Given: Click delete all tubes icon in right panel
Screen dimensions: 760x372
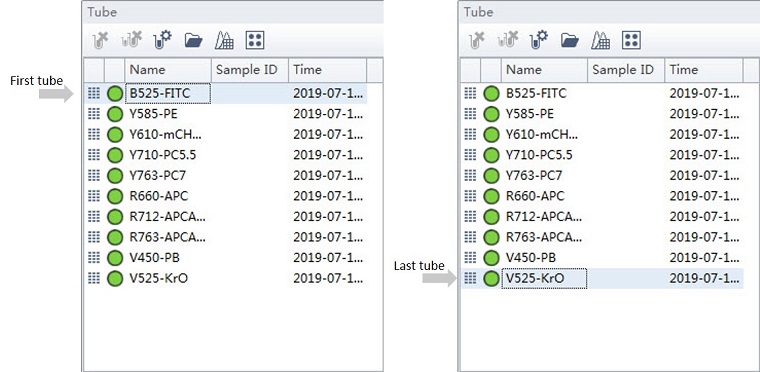Looking at the screenshot, I should click(x=508, y=40).
